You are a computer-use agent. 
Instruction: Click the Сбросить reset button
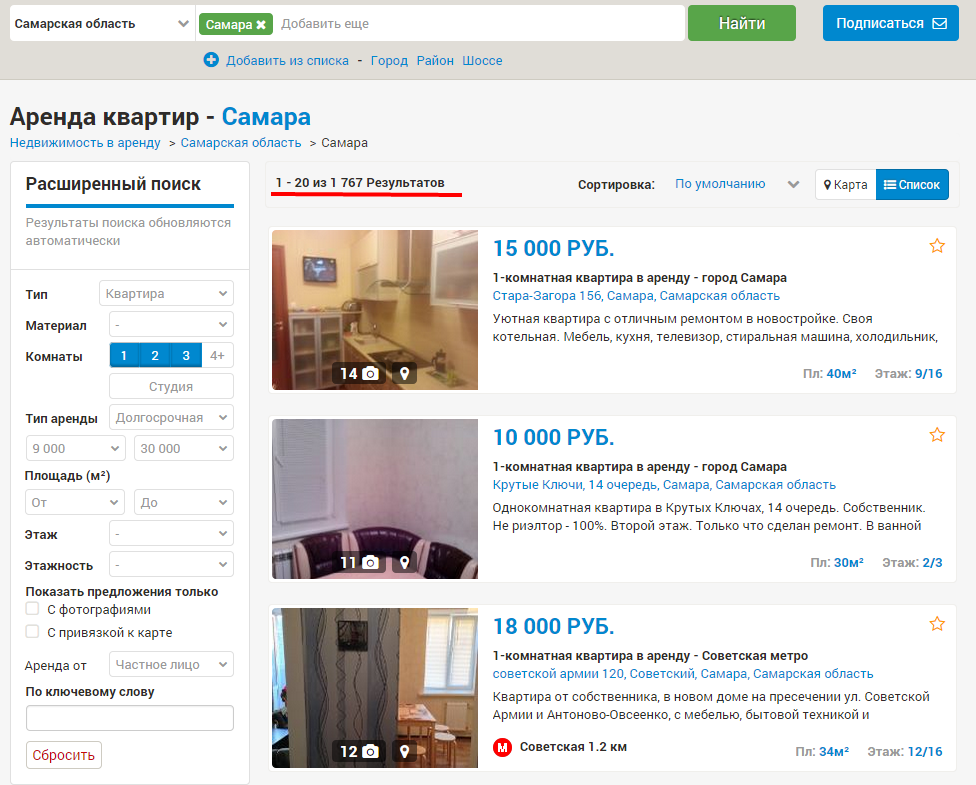tap(64, 755)
